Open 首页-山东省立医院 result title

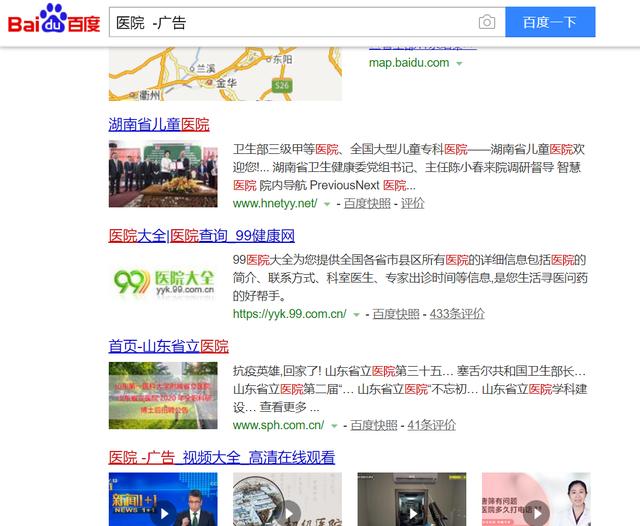click(x=169, y=346)
